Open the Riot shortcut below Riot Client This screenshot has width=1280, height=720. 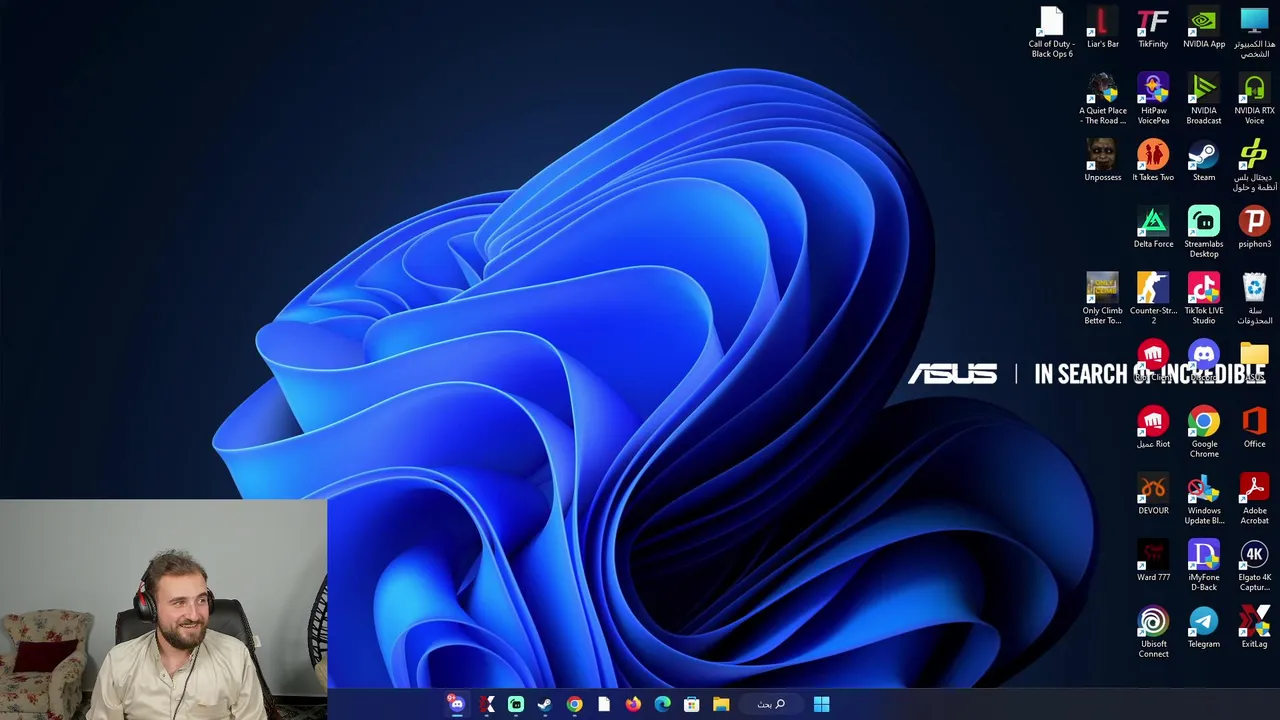(x=1153, y=428)
